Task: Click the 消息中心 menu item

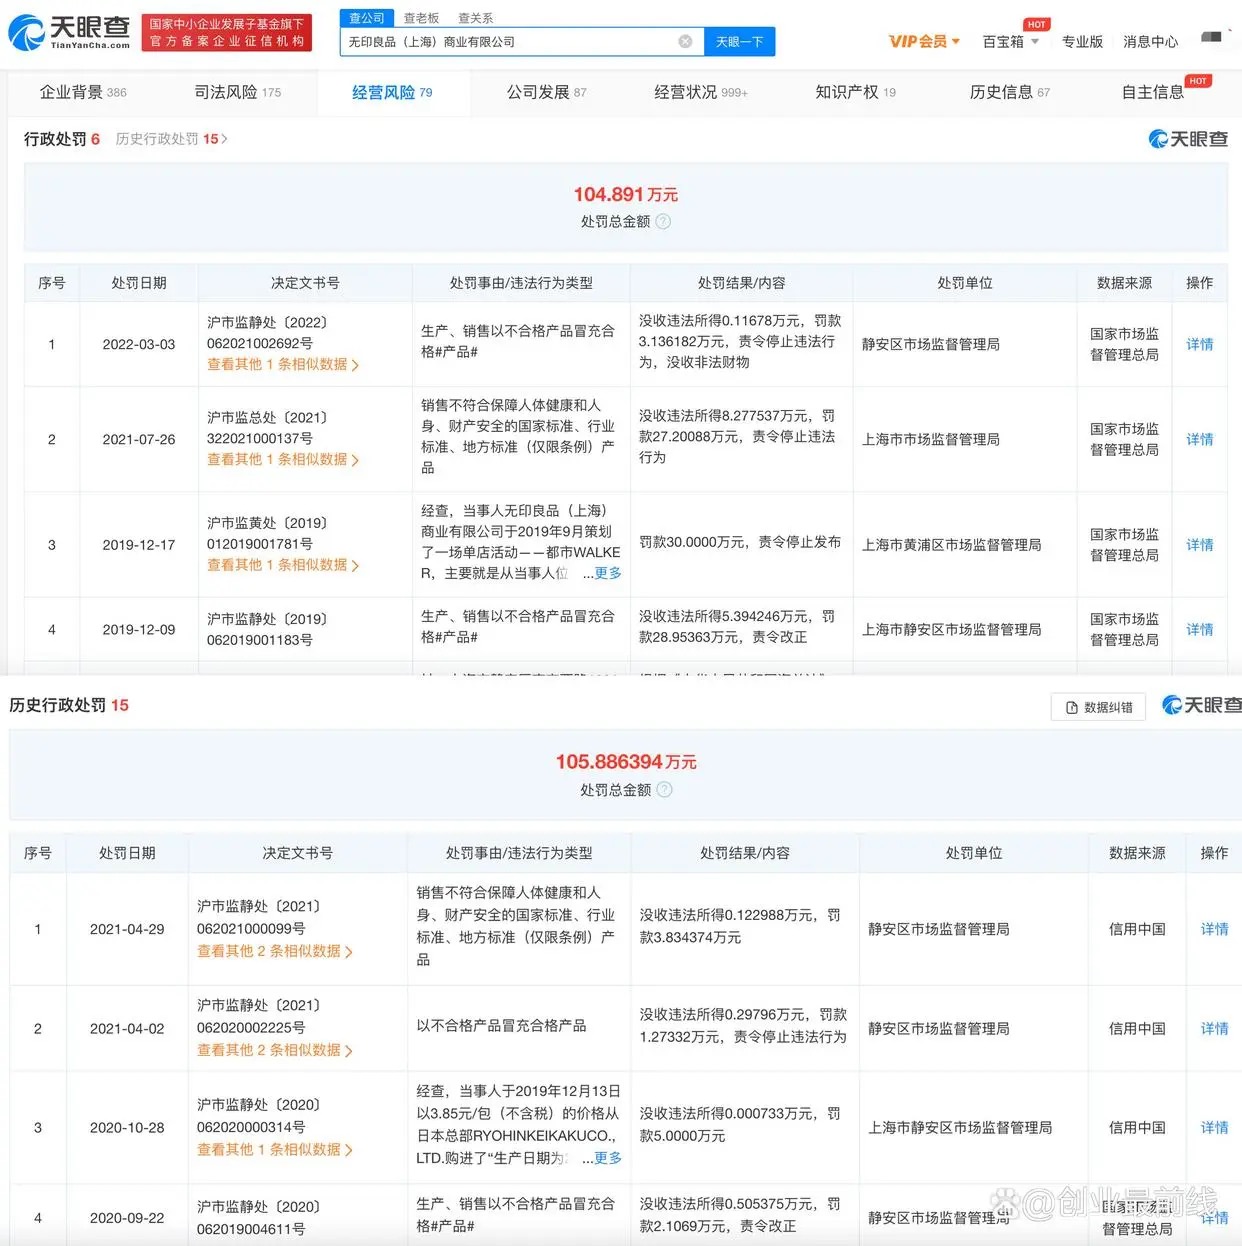Action: point(1150,41)
